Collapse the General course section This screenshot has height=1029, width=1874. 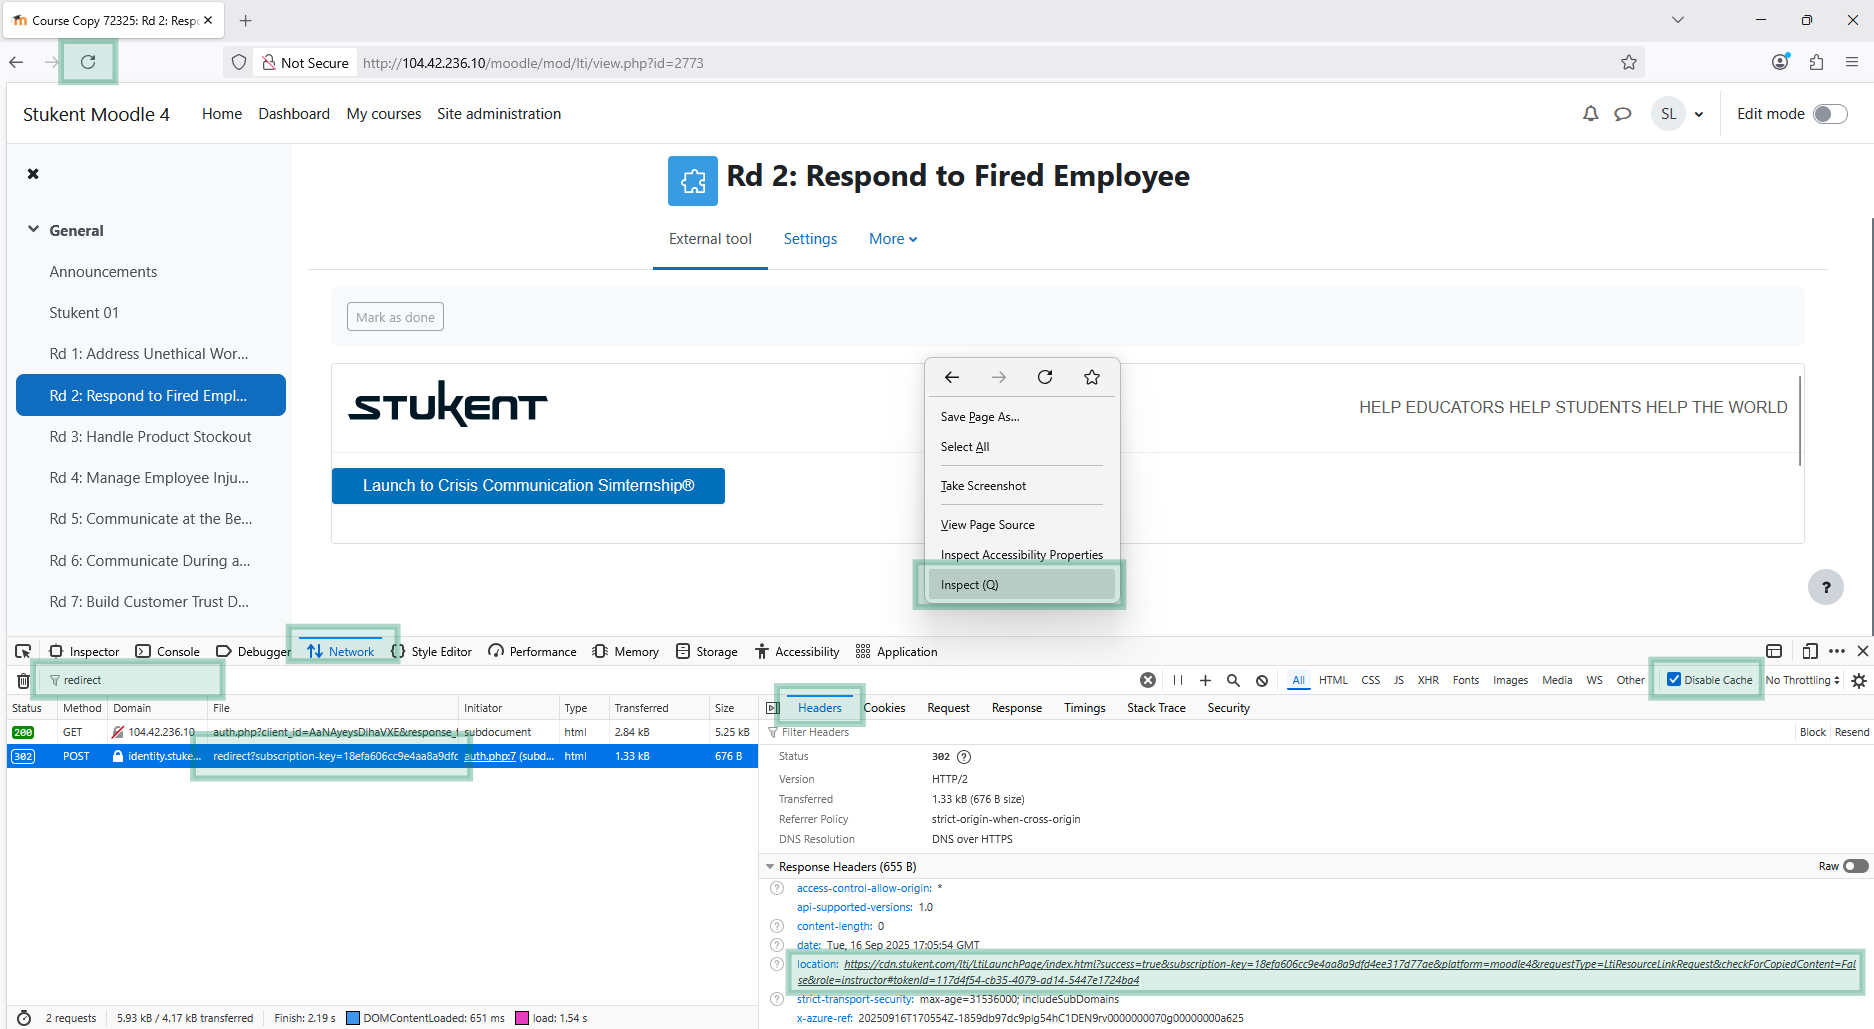(34, 230)
